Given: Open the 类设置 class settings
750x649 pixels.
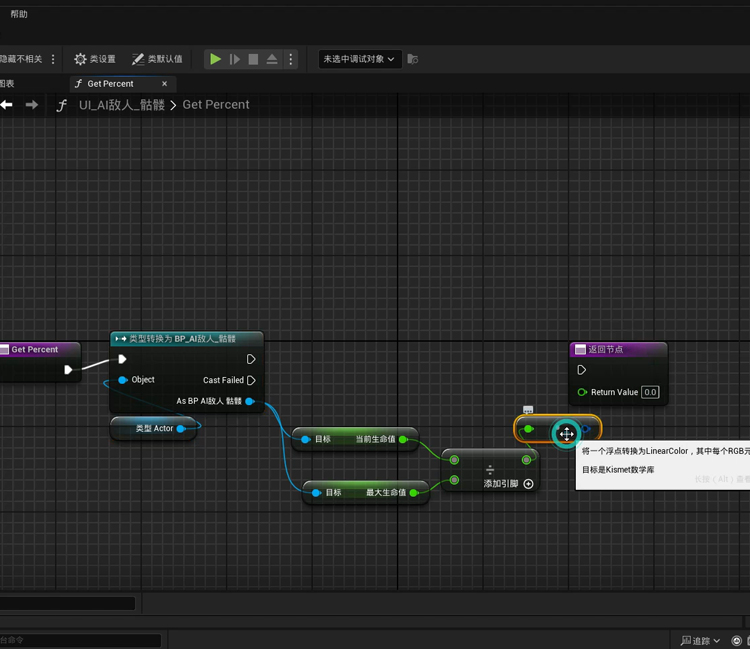Looking at the screenshot, I should pos(95,60).
